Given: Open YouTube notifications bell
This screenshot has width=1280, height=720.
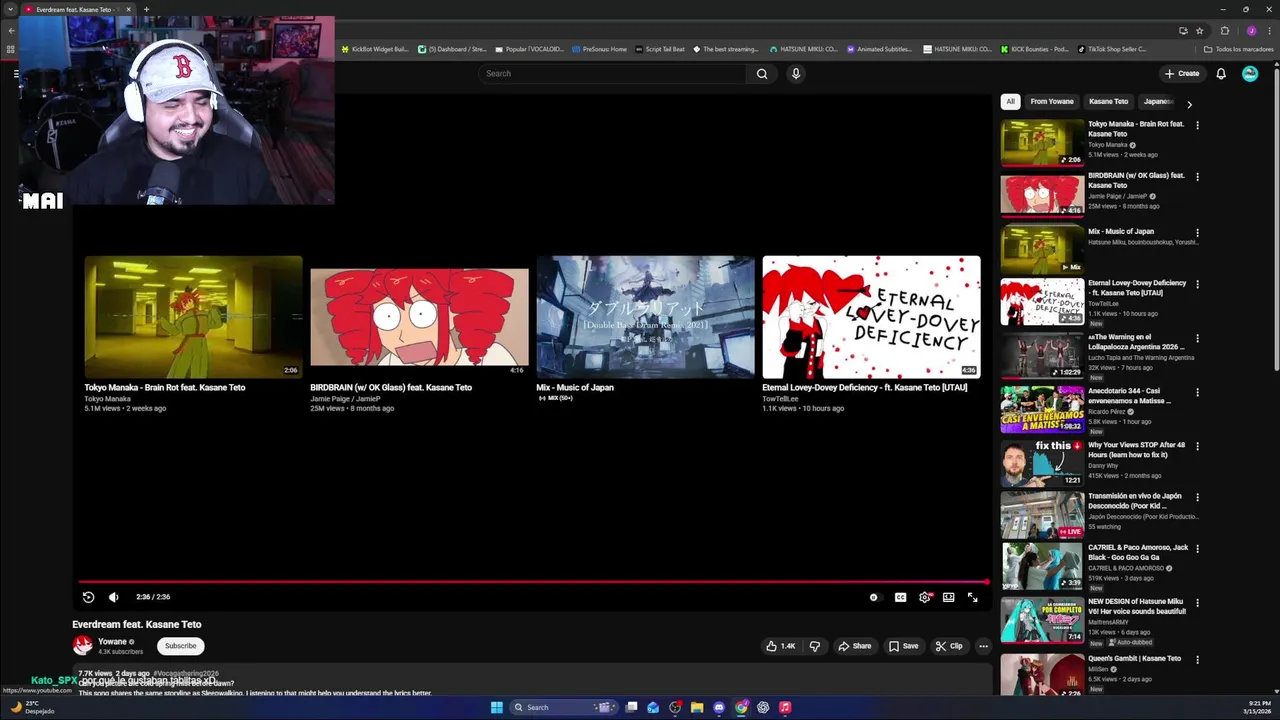Looking at the screenshot, I should 1221,73.
